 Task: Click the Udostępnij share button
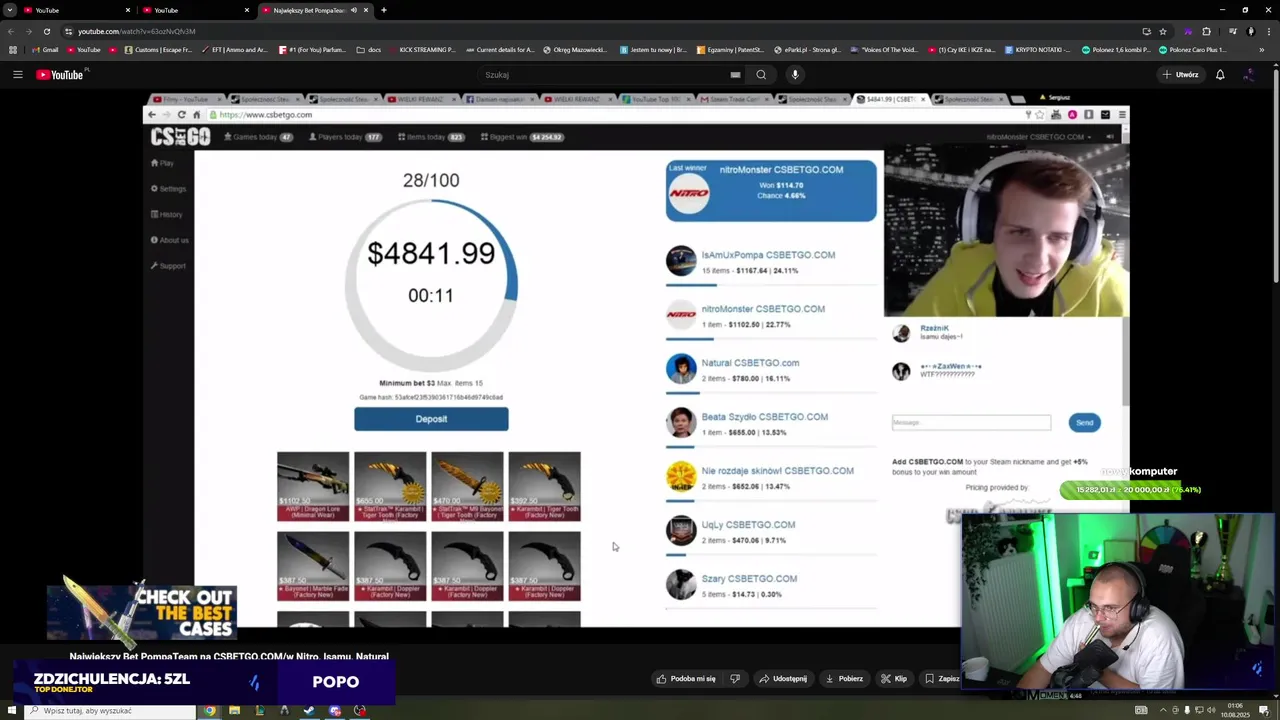point(783,678)
